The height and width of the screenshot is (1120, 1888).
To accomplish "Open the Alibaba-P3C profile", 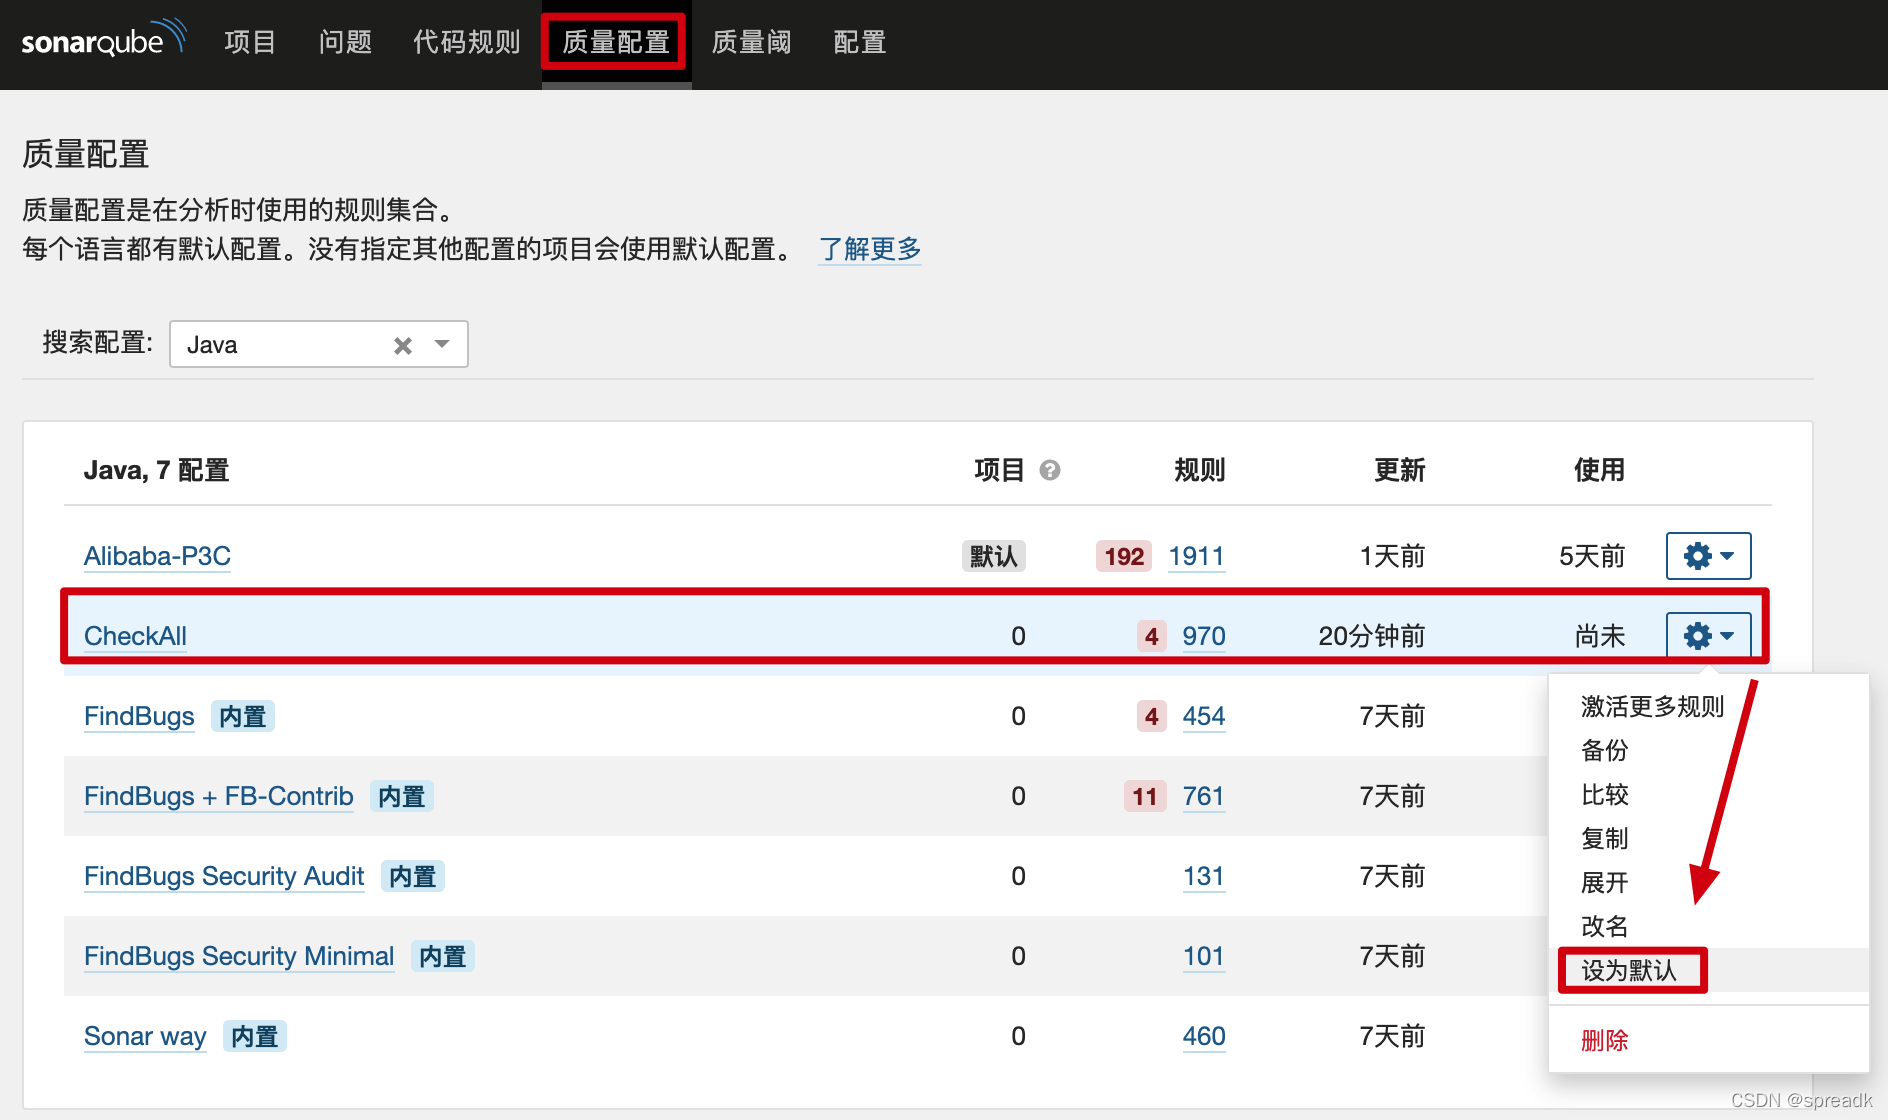I will (x=157, y=556).
